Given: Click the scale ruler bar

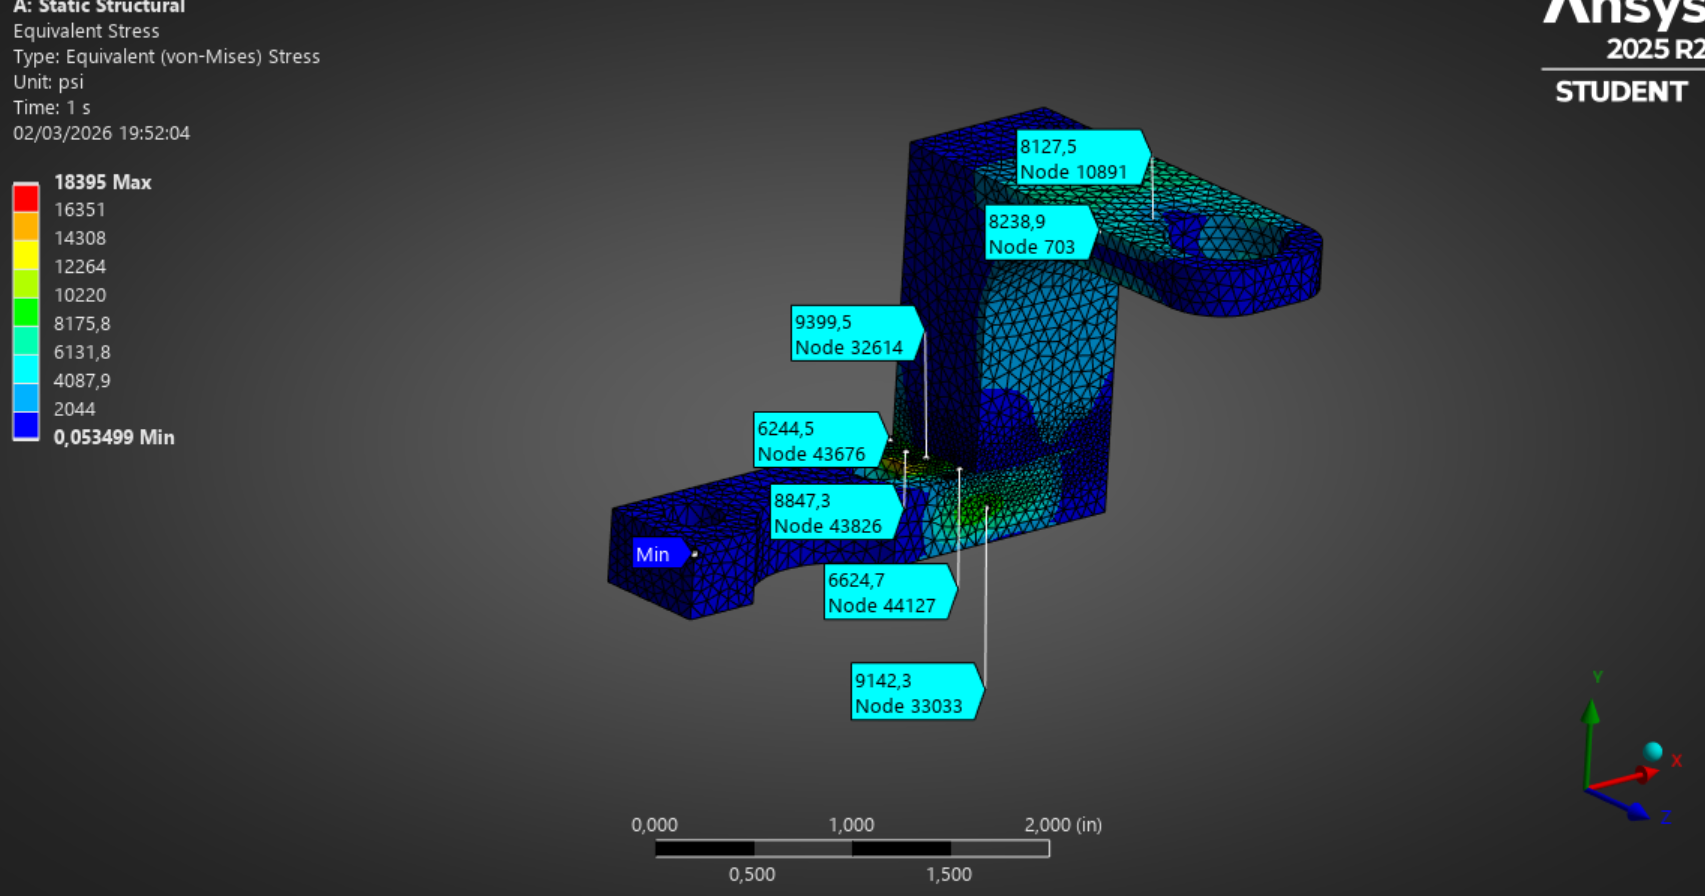Looking at the screenshot, I should (x=852, y=849).
